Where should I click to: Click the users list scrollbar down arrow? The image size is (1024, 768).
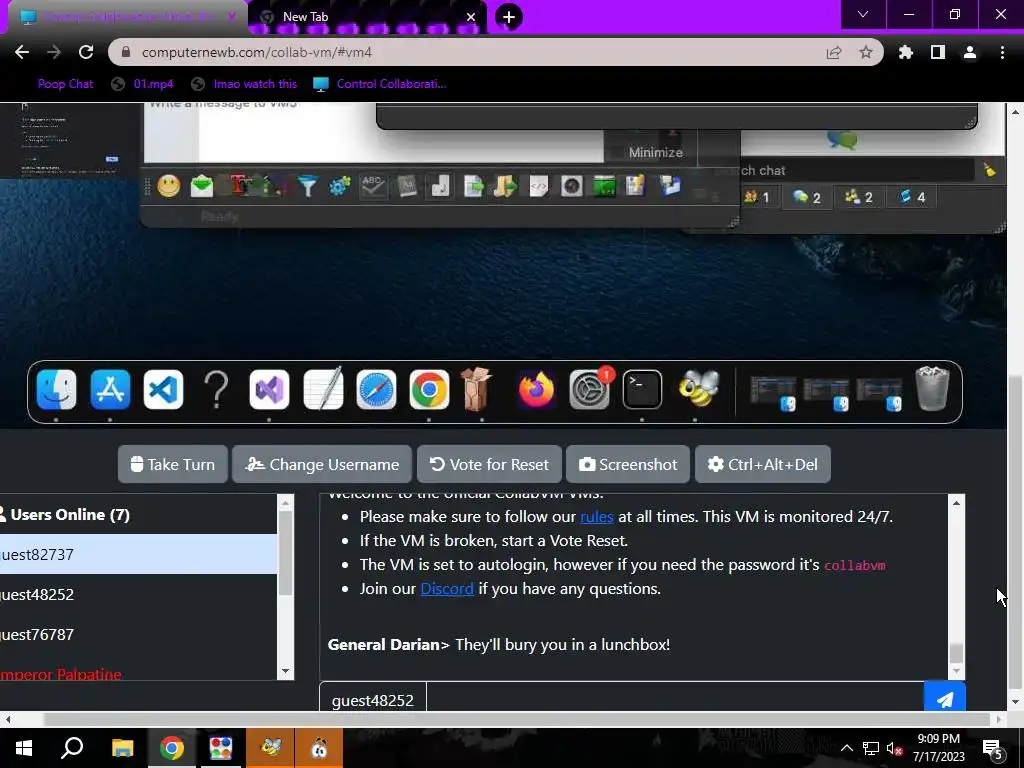(285, 671)
